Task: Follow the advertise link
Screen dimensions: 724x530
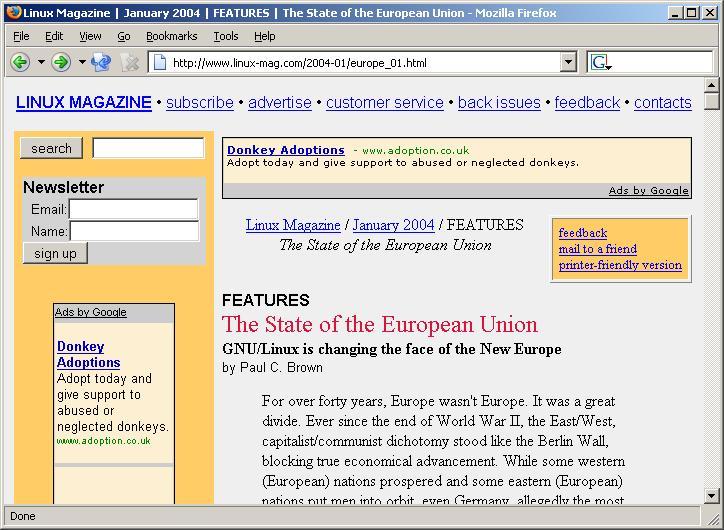Action: click(x=280, y=102)
